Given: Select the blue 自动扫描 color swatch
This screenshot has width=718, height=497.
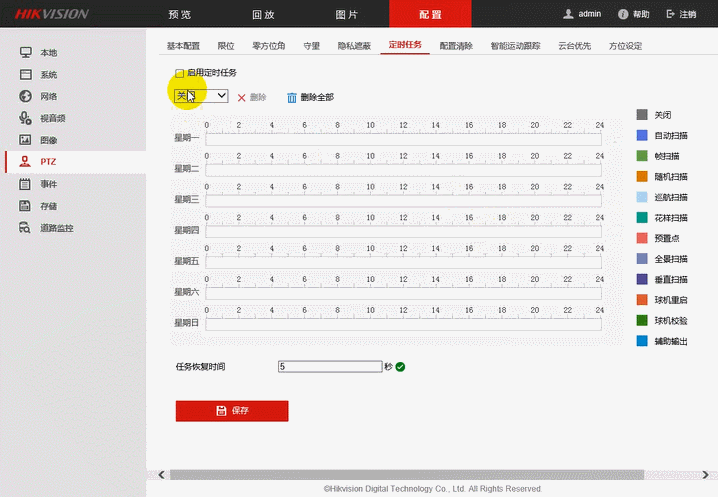Looking at the screenshot, I should click(642, 135).
